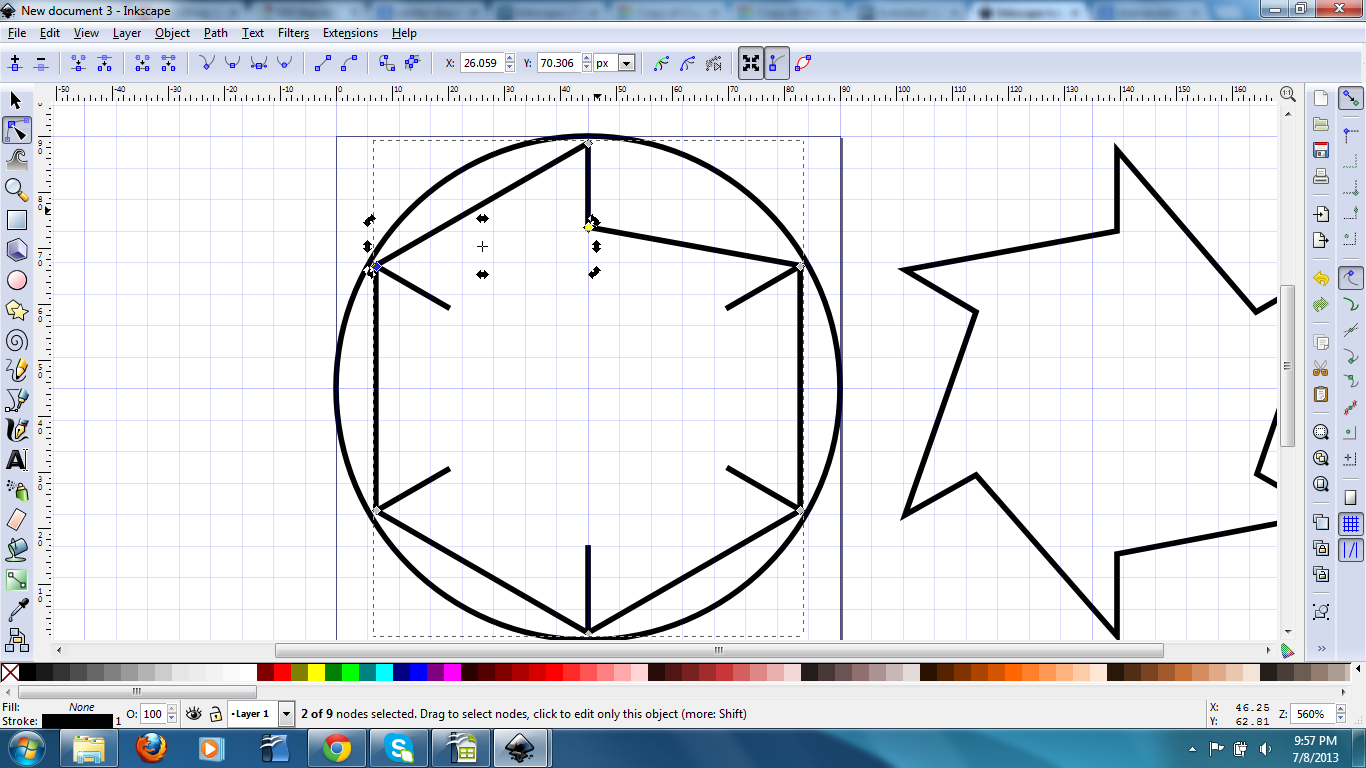Select the Tweak objects tool

click(x=16, y=160)
